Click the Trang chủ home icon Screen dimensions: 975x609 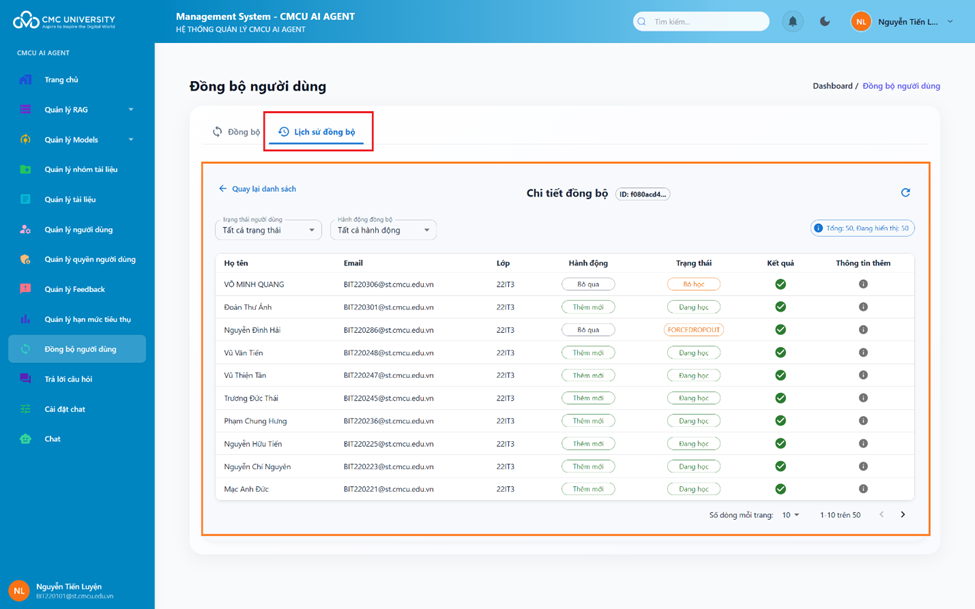tap(26, 80)
